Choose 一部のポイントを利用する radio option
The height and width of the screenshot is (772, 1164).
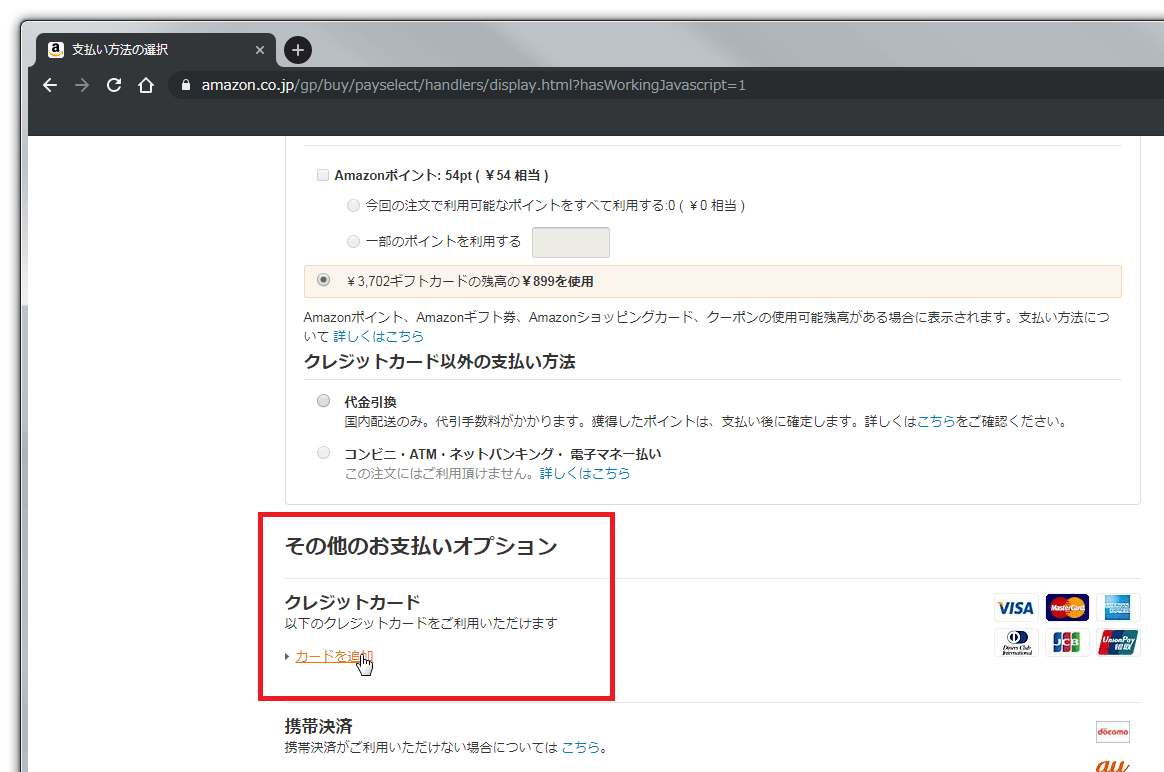click(x=352, y=241)
